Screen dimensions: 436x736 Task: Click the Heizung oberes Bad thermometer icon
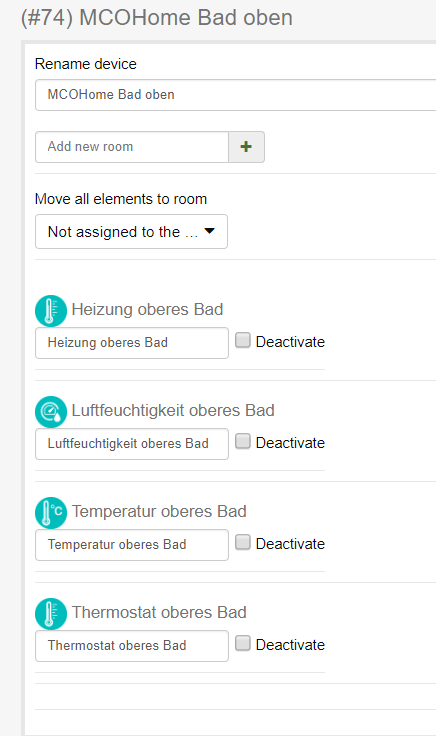click(51, 311)
